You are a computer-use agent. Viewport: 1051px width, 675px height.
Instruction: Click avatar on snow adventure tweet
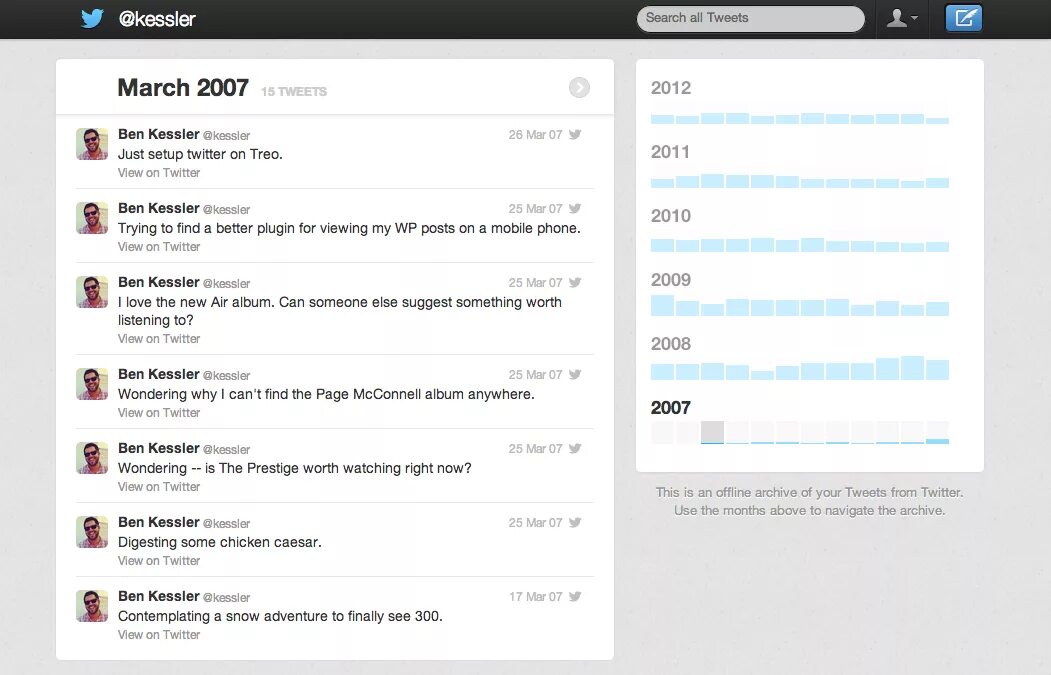(92, 606)
